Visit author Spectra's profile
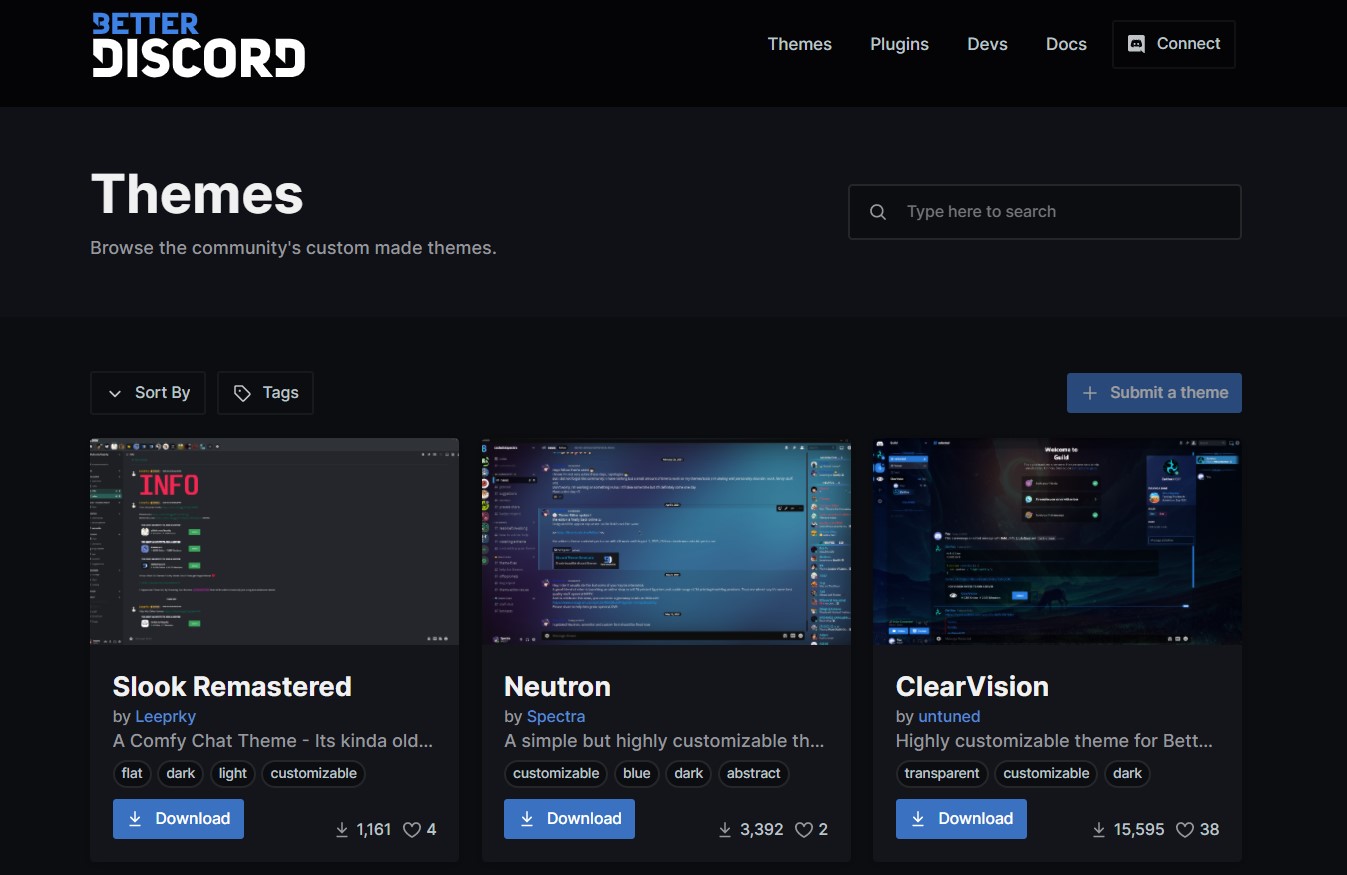Viewport: 1347px width, 875px height. (556, 716)
